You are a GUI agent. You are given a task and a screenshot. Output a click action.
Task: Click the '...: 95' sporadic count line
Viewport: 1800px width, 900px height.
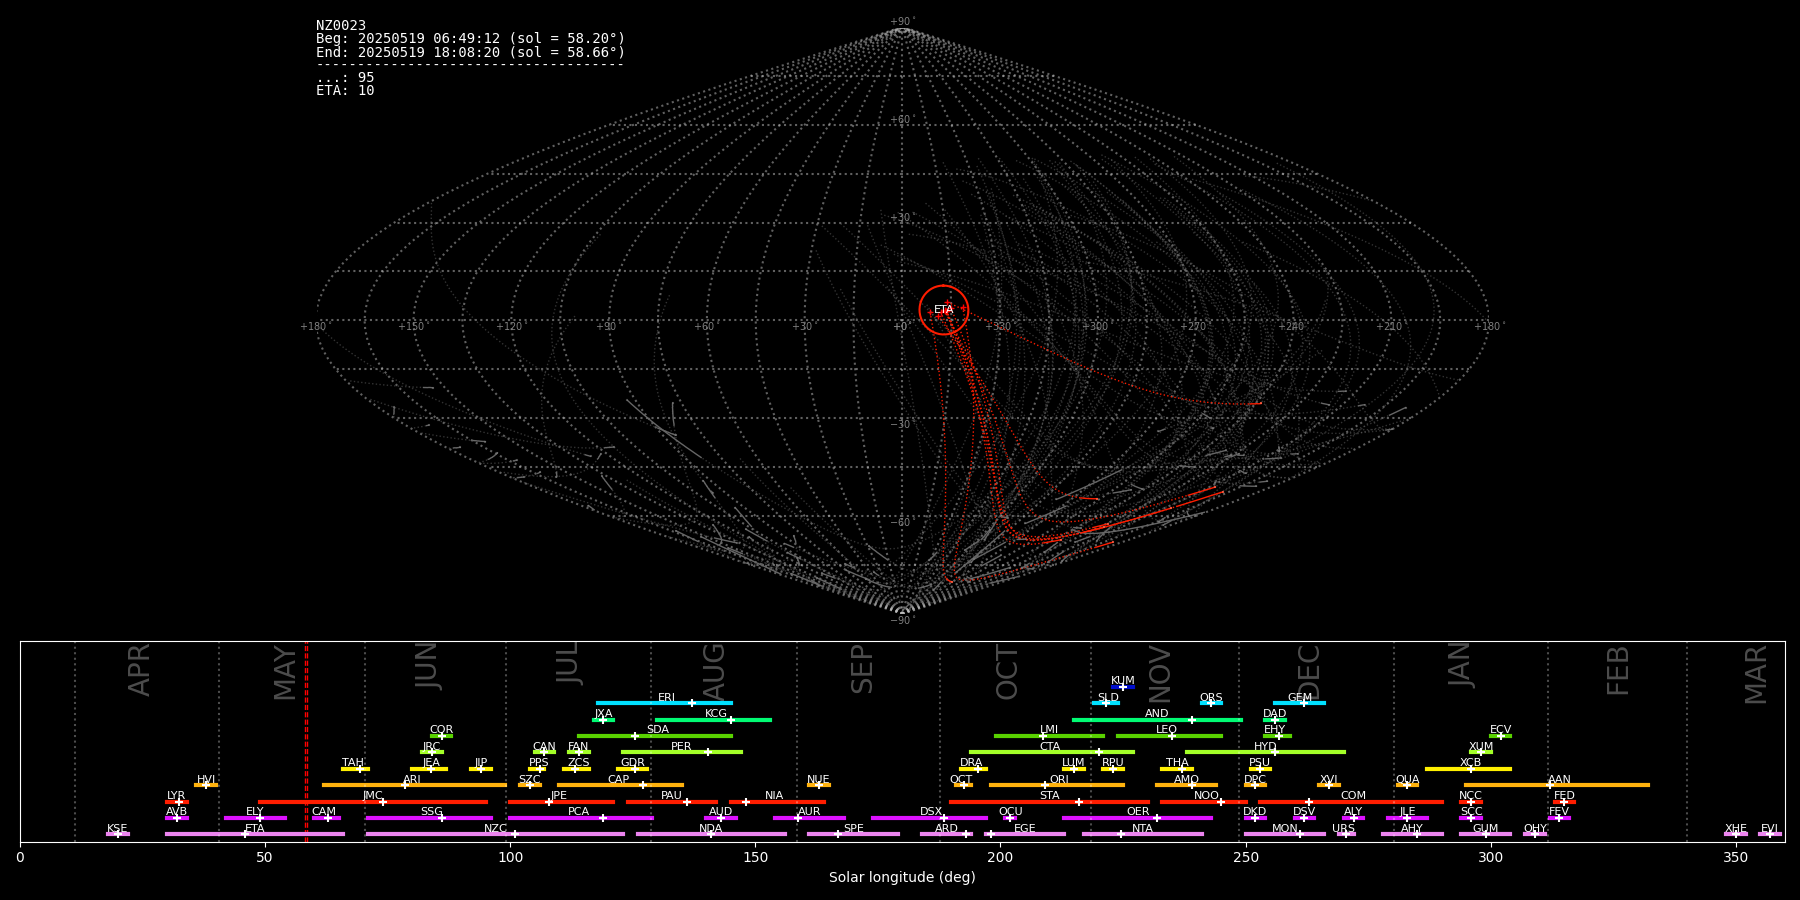[x=345, y=77]
